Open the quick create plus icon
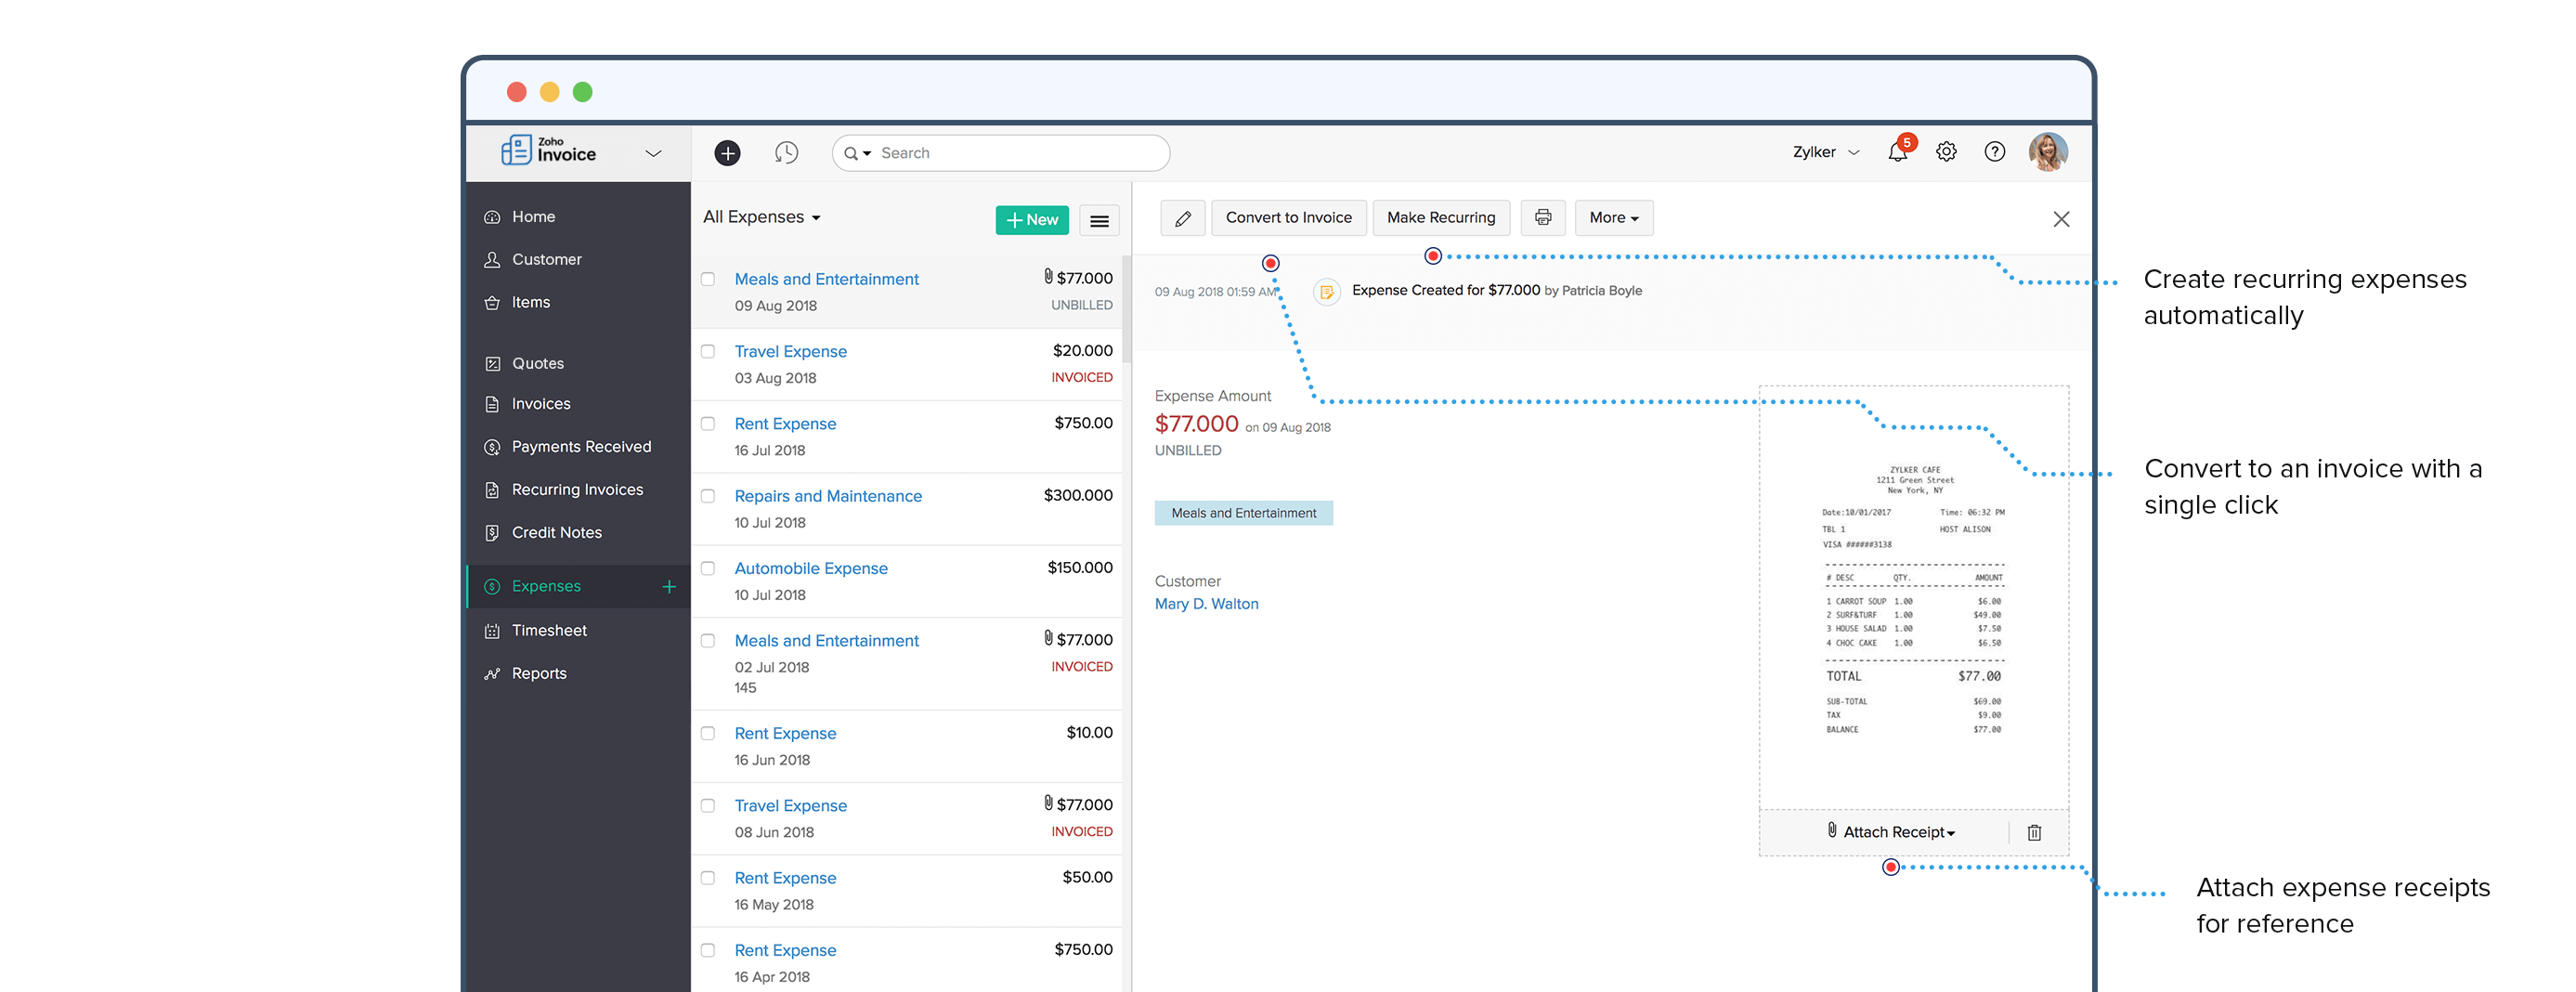Image resolution: width=2576 pixels, height=992 pixels. coord(727,152)
